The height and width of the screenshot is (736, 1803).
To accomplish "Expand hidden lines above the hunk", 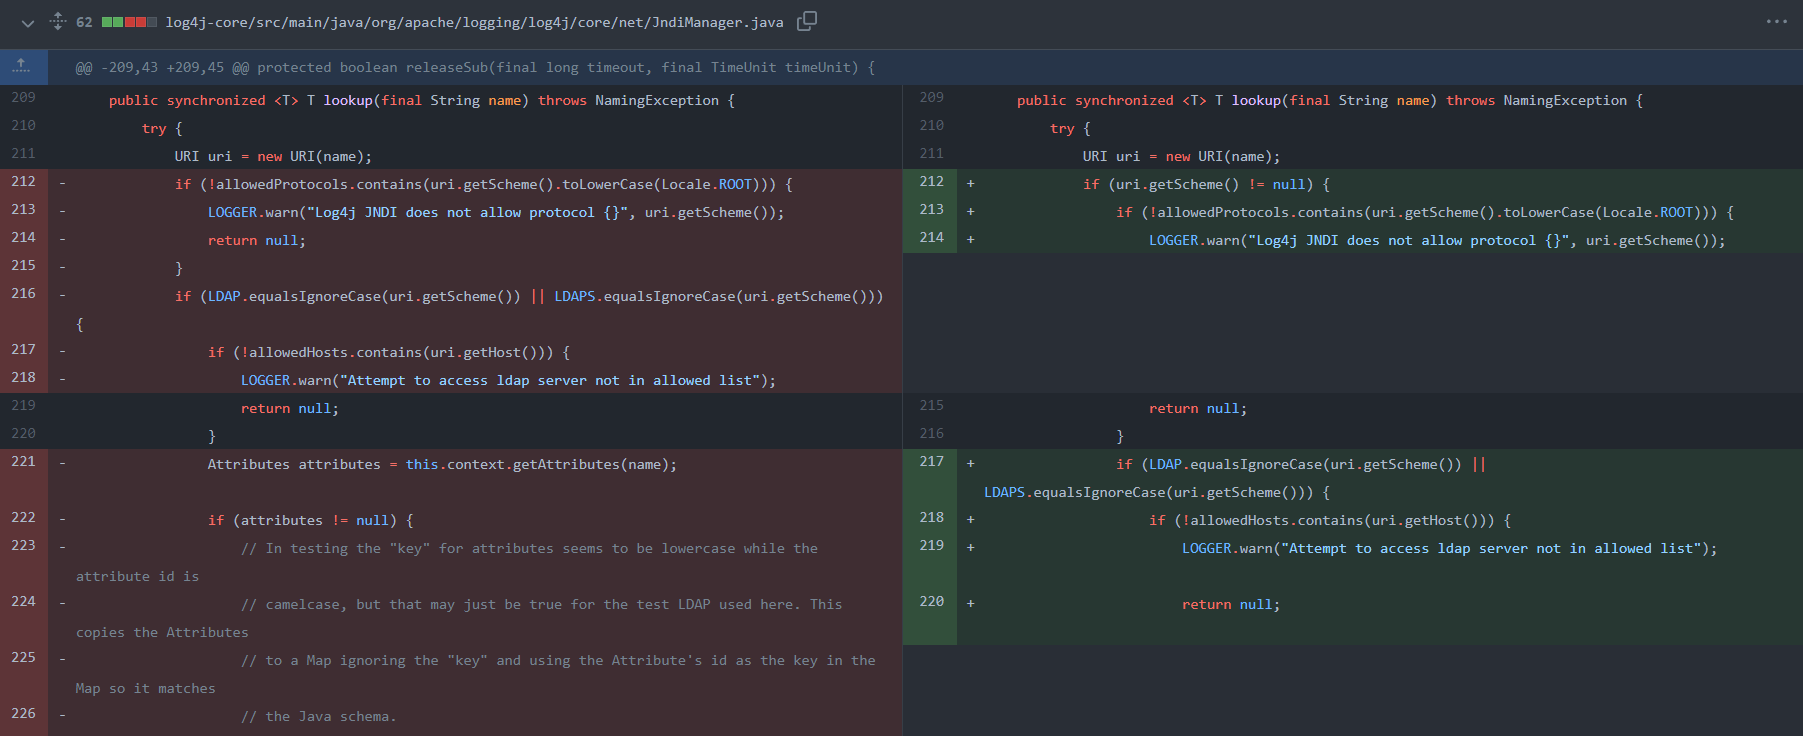I will [22, 66].
